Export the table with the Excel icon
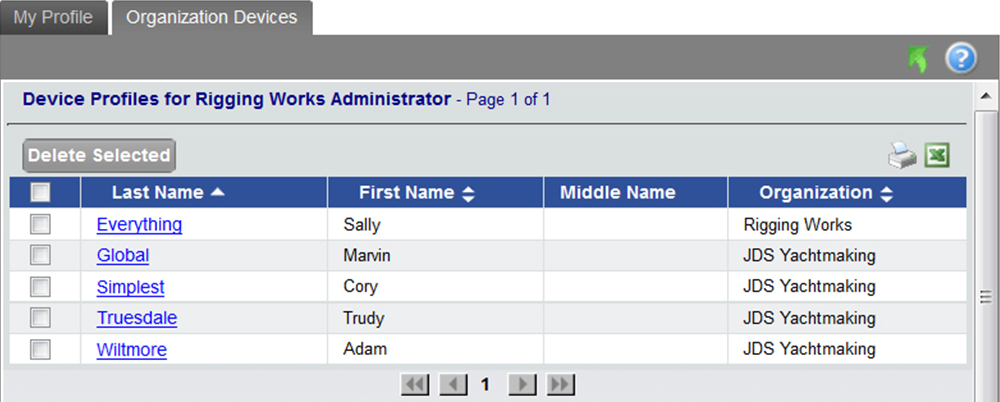Image resolution: width=1000 pixels, height=402 pixels. click(x=937, y=155)
